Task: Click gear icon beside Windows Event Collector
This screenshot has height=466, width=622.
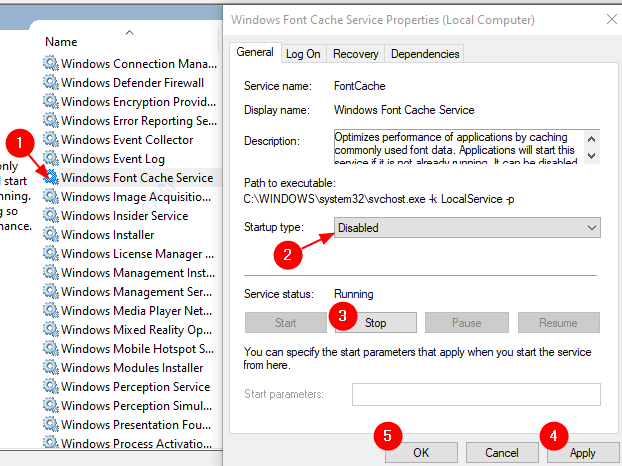Action: (51, 140)
